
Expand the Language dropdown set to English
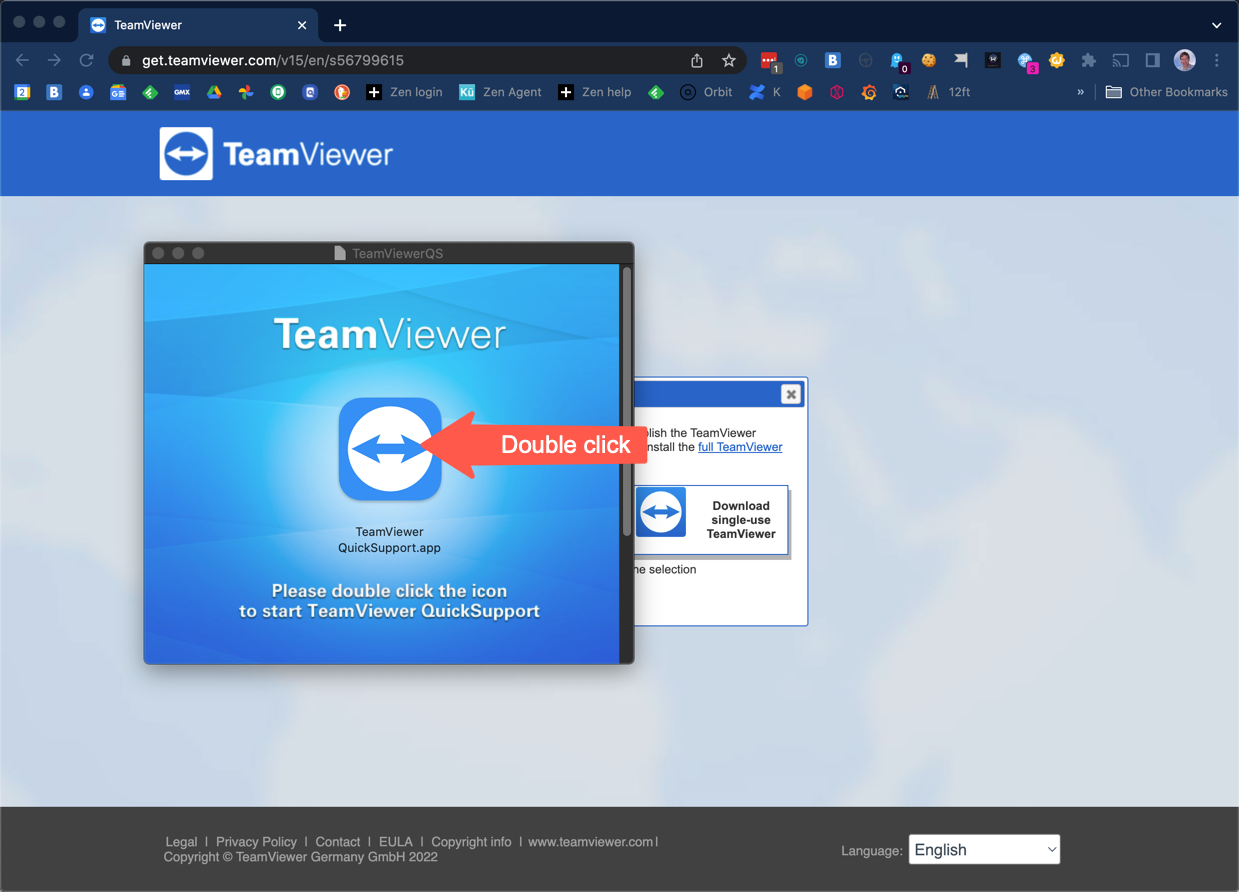coord(984,849)
